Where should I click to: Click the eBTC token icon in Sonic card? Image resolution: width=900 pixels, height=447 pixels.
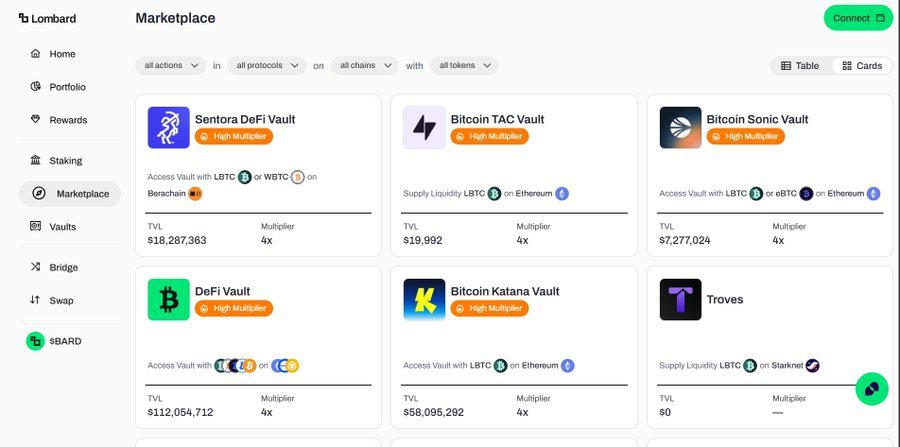[806, 193]
